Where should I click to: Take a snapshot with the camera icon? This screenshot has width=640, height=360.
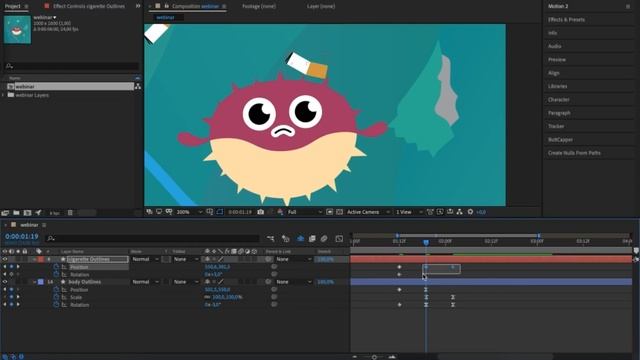point(260,212)
